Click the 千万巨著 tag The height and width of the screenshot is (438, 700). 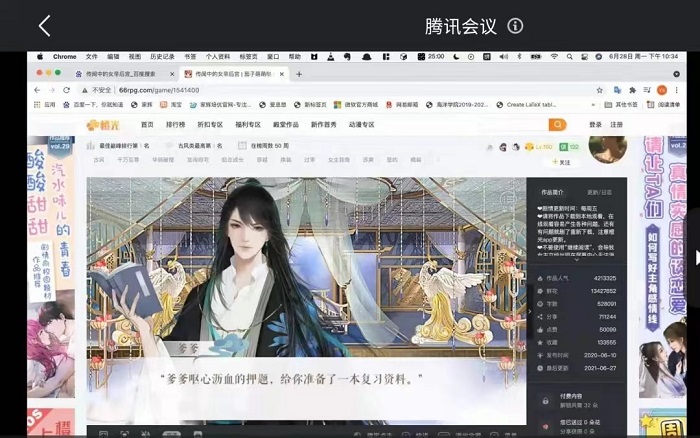click(x=128, y=159)
